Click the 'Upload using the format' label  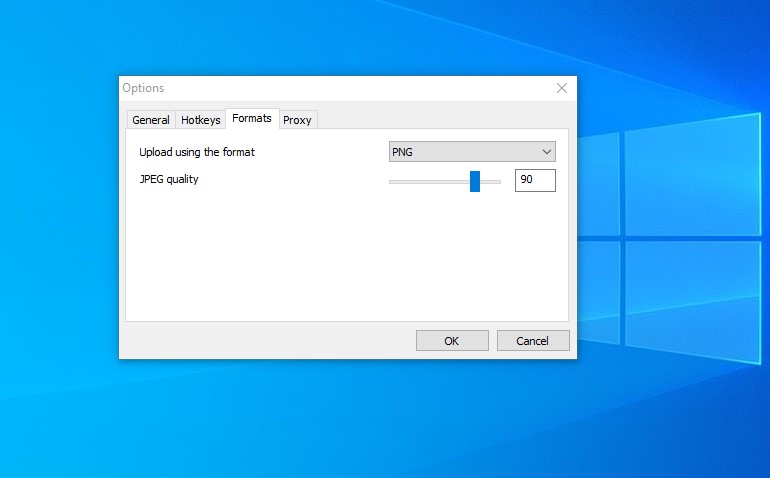click(197, 152)
